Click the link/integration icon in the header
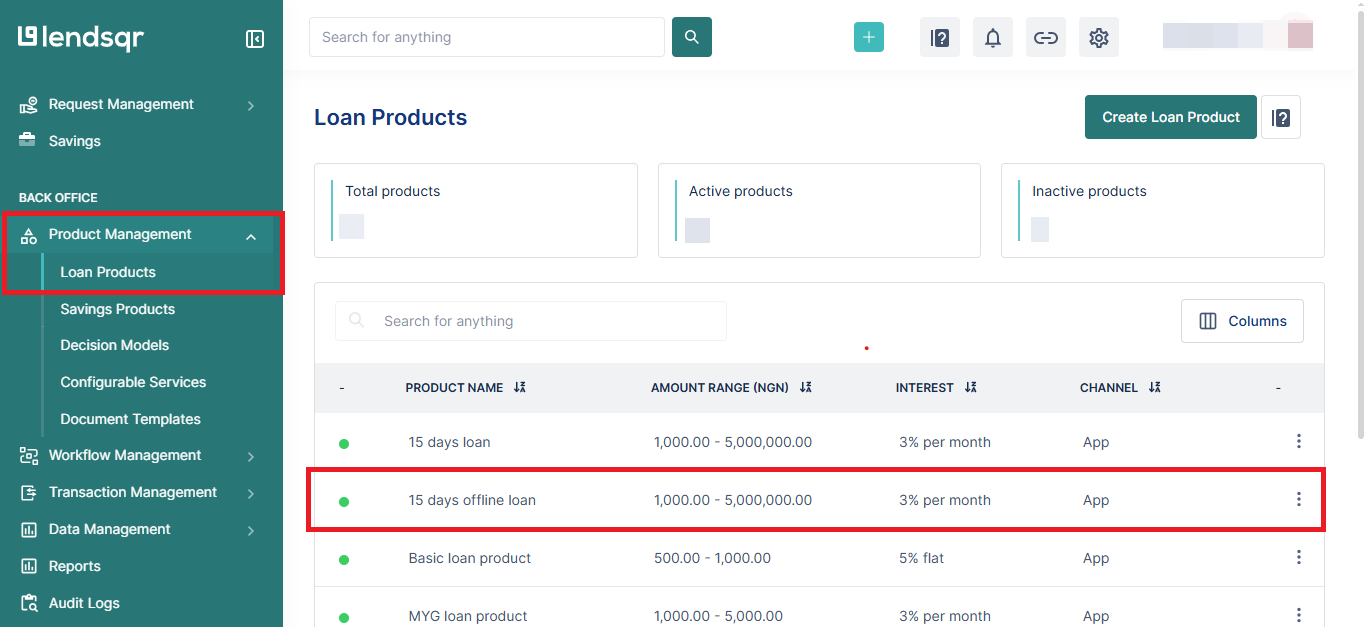 coord(1045,37)
